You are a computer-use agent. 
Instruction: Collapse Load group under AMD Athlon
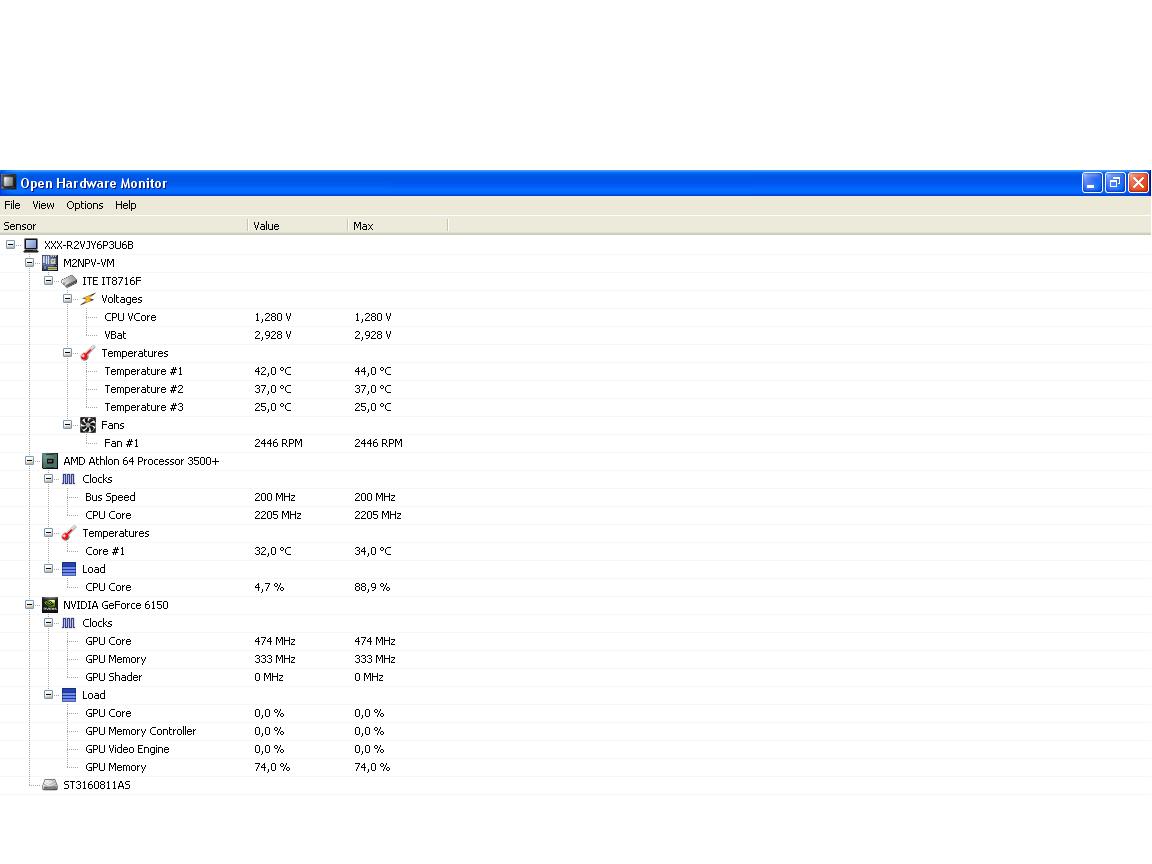coord(48,569)
